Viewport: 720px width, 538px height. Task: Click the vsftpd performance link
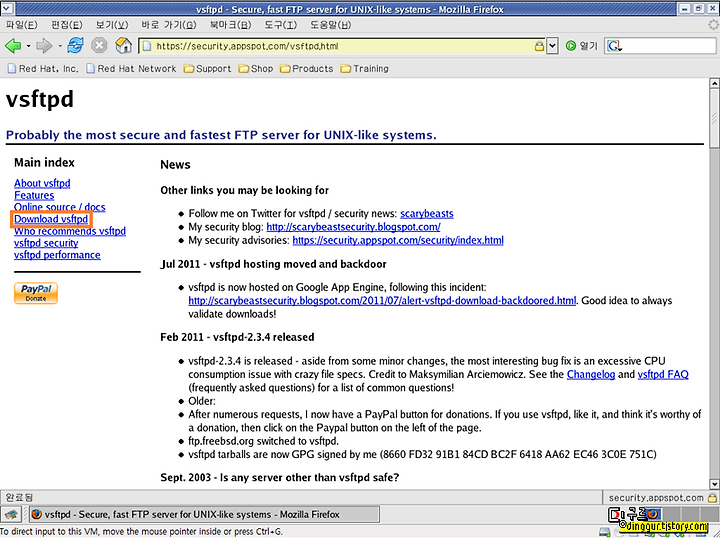coord(57,255)
